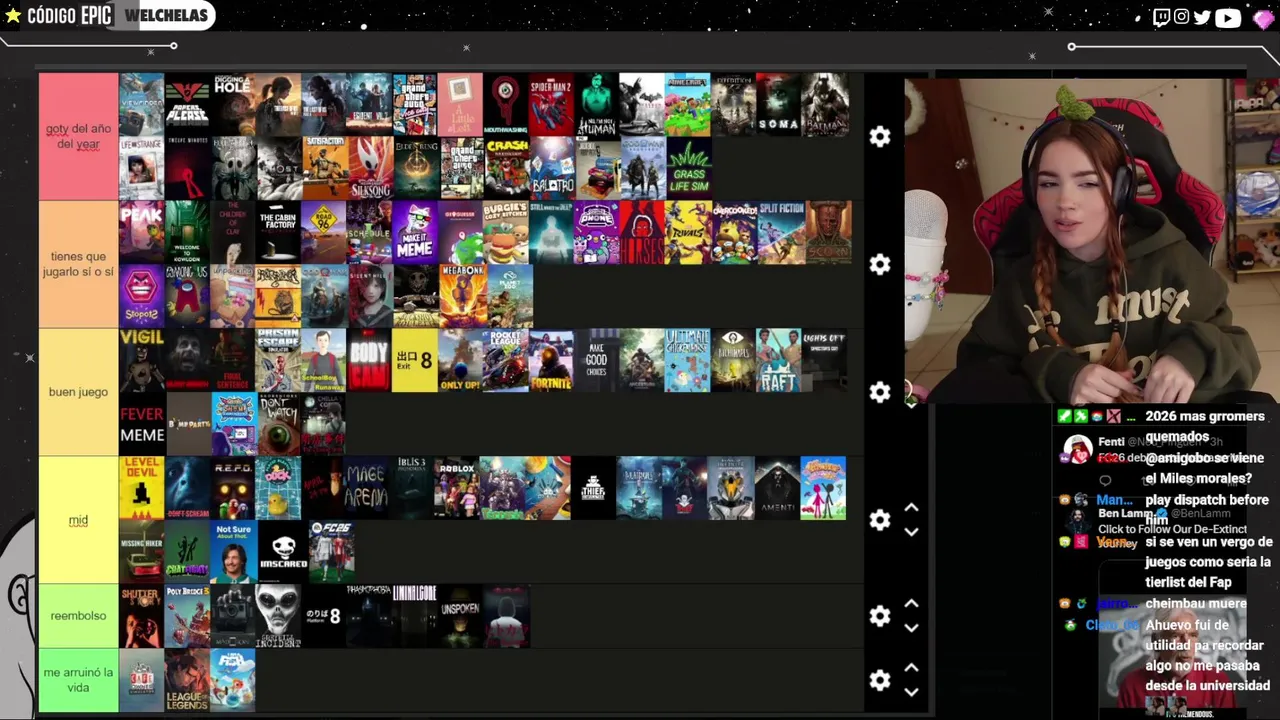Select the VIGIL game tile
The image size is (1280, 720).
pyautogui.click(x=142, y=360)
